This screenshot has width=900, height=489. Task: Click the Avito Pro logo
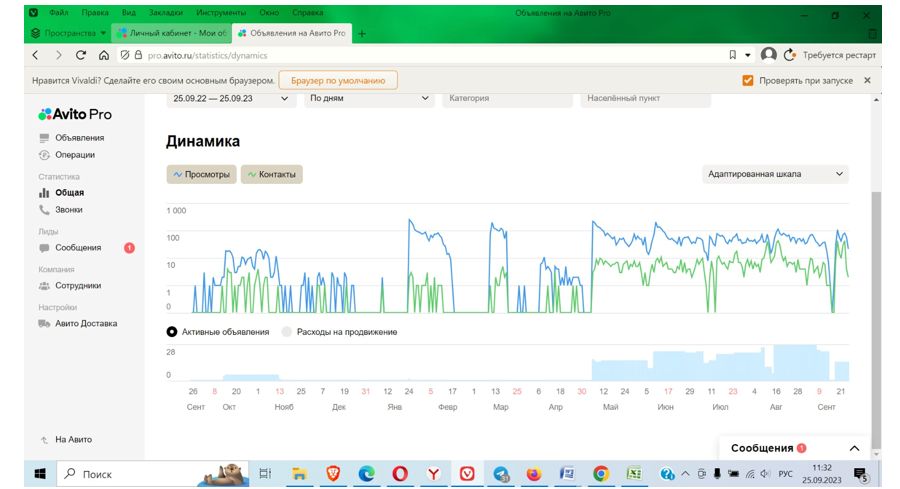(x=75, y=114)
